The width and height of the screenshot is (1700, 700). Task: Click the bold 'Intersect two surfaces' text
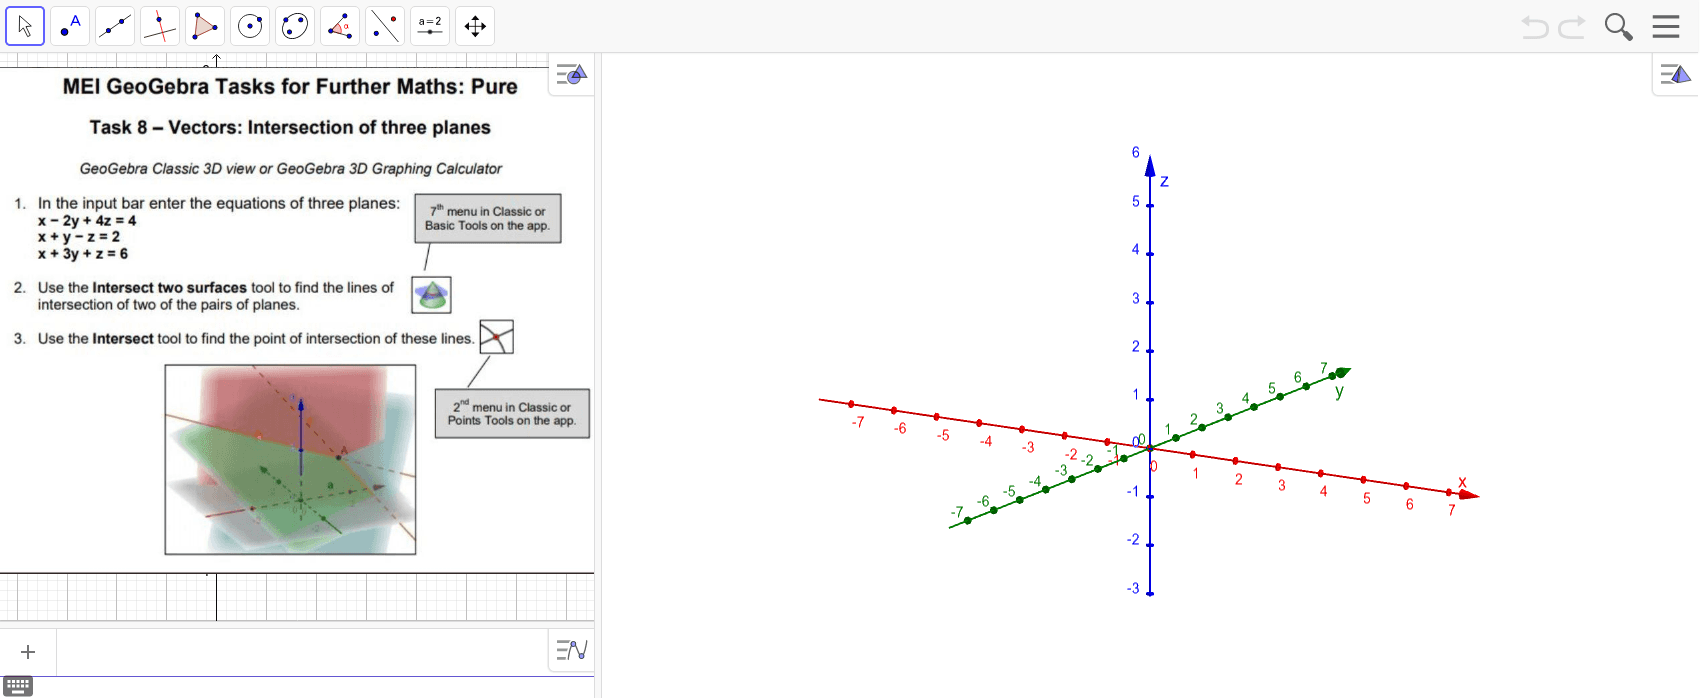pos(170,288)
